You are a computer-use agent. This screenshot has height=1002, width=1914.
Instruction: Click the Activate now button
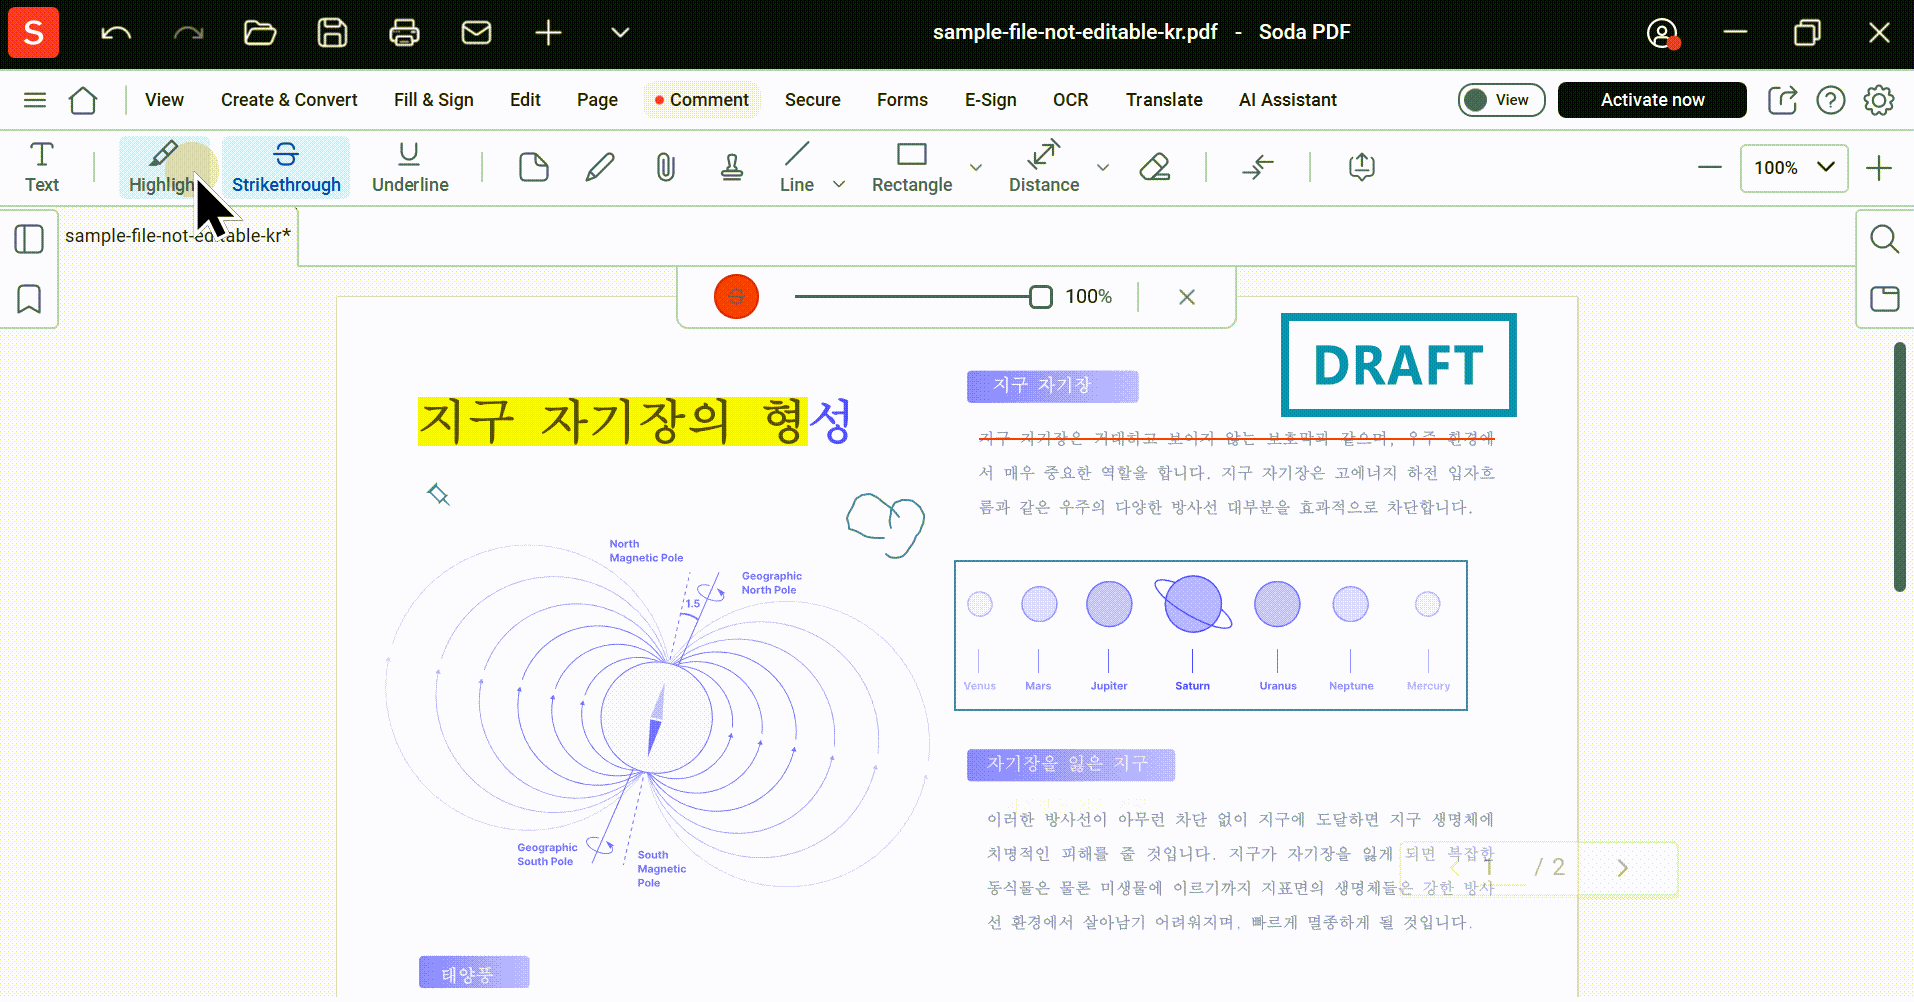click(x=1652, y=100)
